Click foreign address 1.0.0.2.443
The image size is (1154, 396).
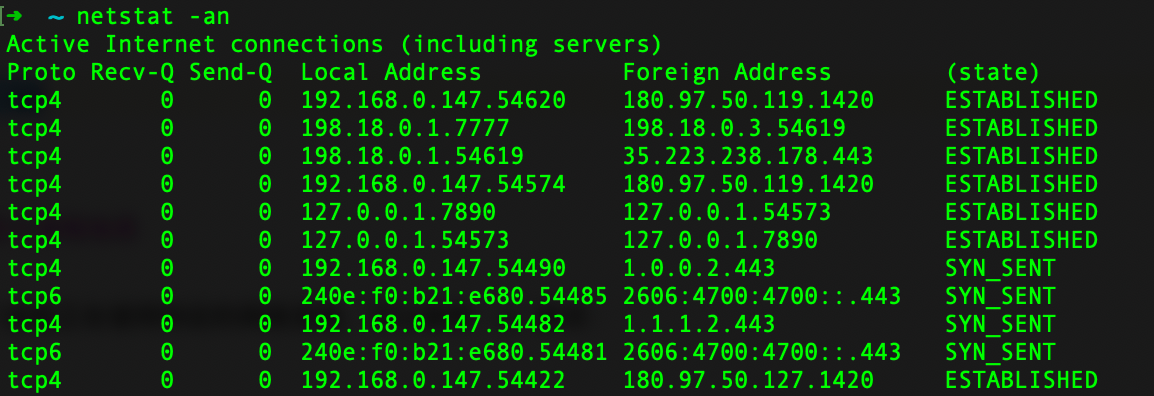699,268
